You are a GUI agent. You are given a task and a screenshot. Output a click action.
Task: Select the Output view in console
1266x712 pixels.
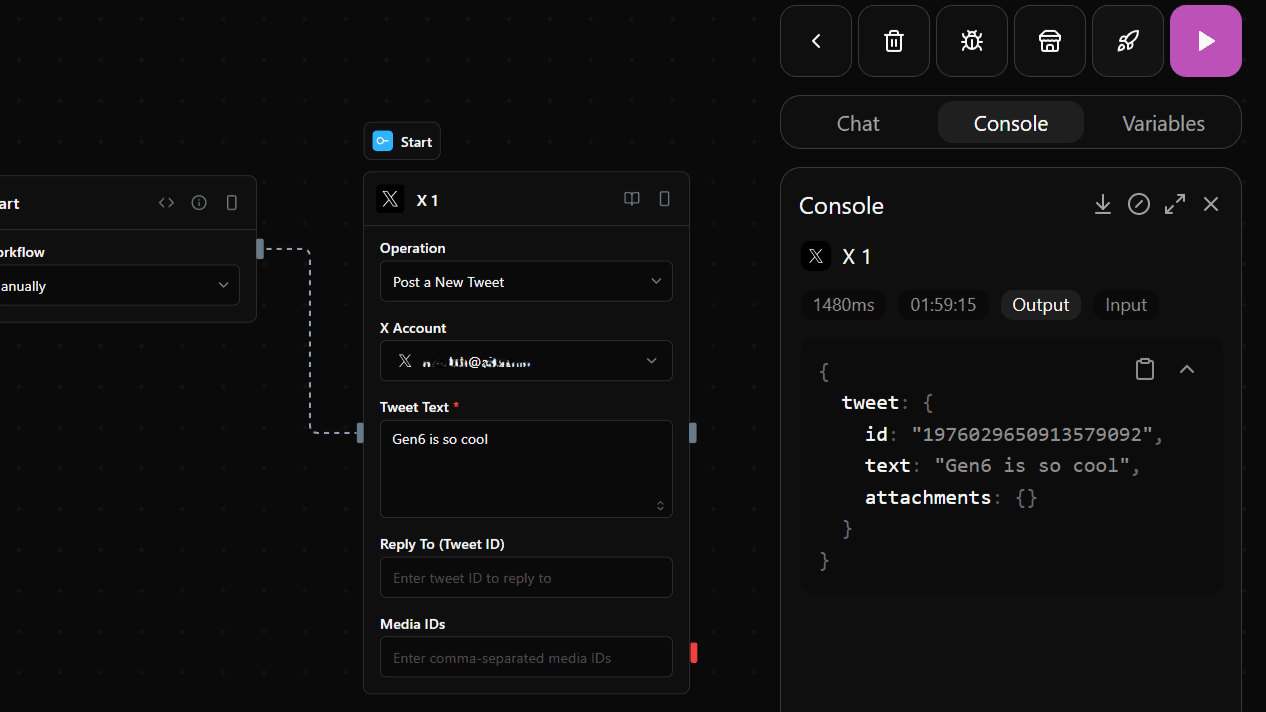1040,305
